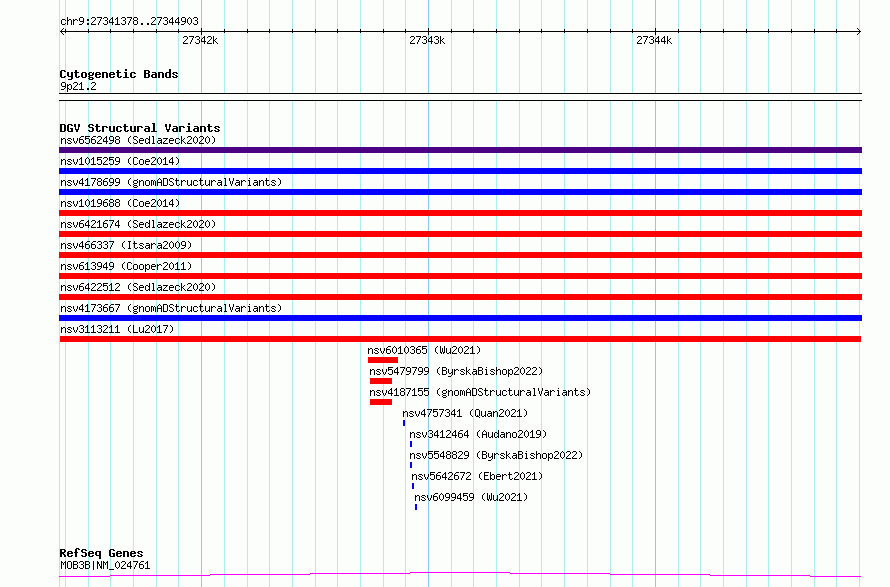Select the red nsv613949 variant bar

[x=460, y=276]
